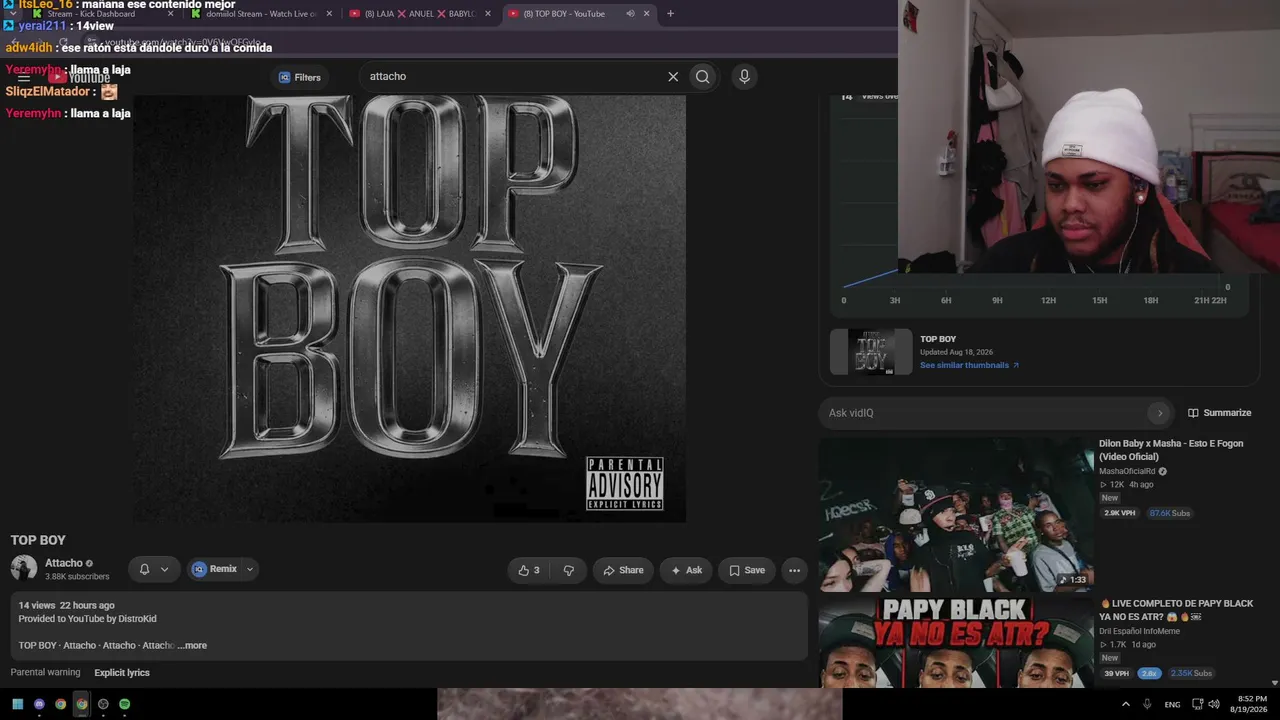
Task: Open the Attacho channel name link
Action: 64,563
